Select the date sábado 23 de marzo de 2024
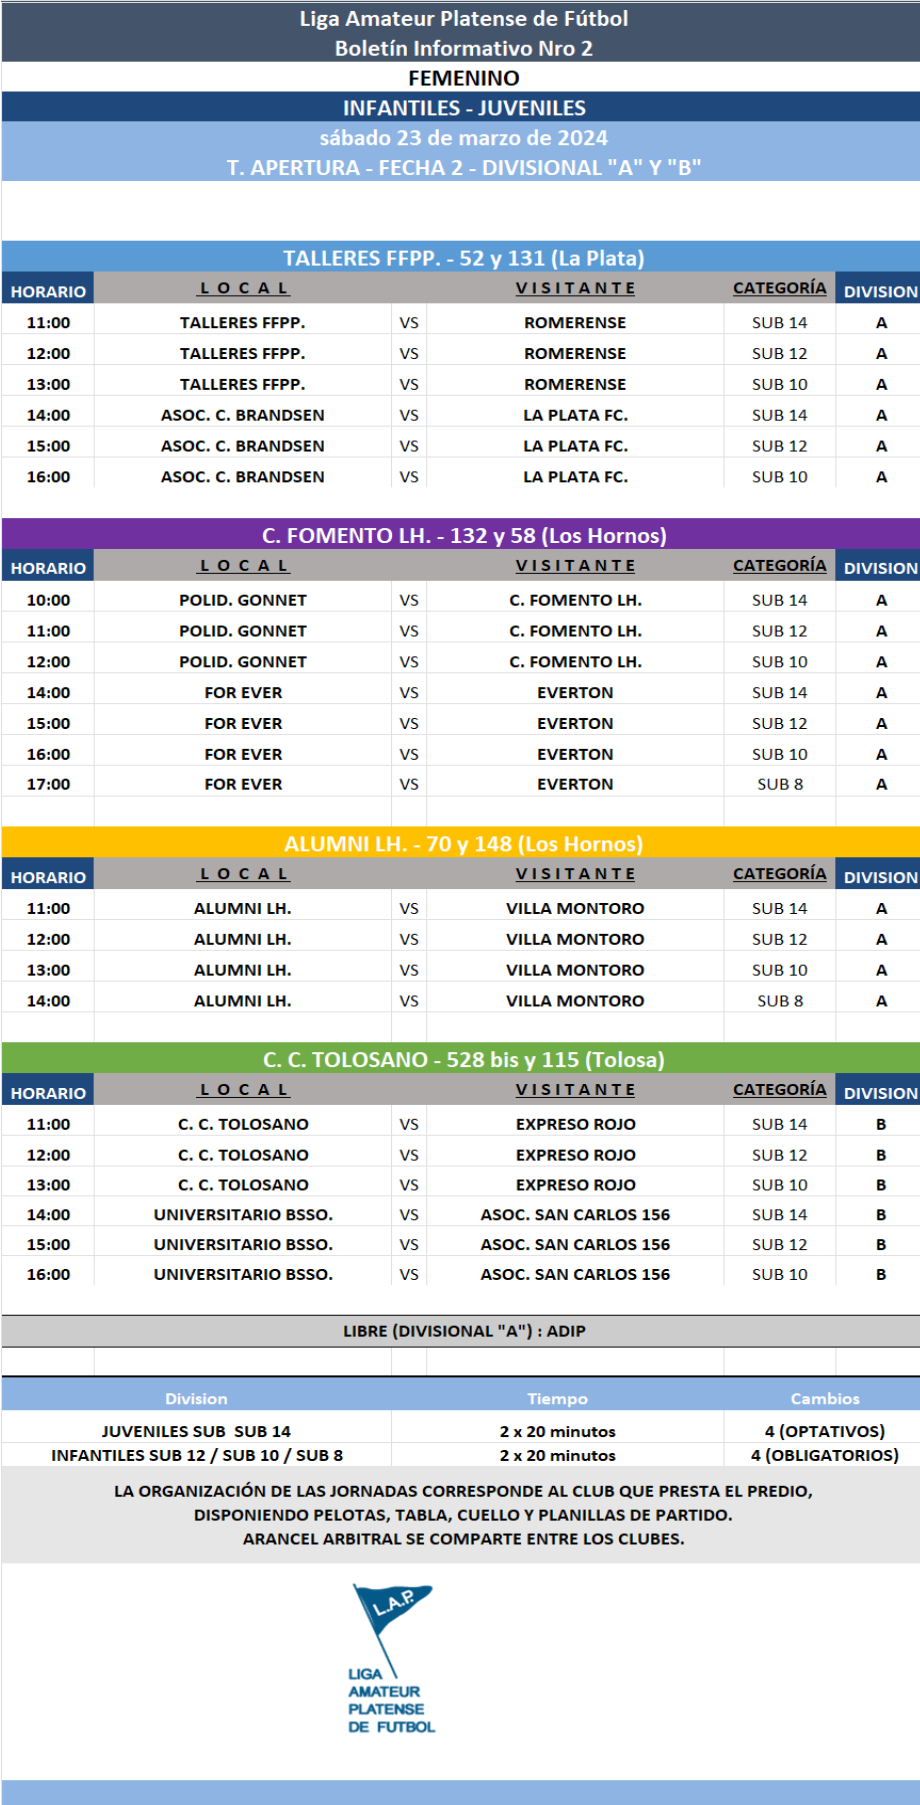Viewport: 920px width, 1805px height. click(x=463, y=138)
